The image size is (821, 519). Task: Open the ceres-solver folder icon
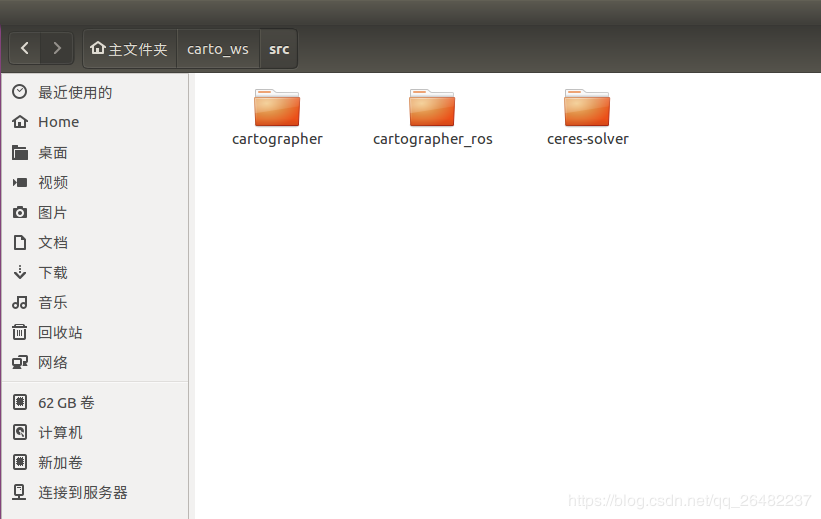point(587,108)
